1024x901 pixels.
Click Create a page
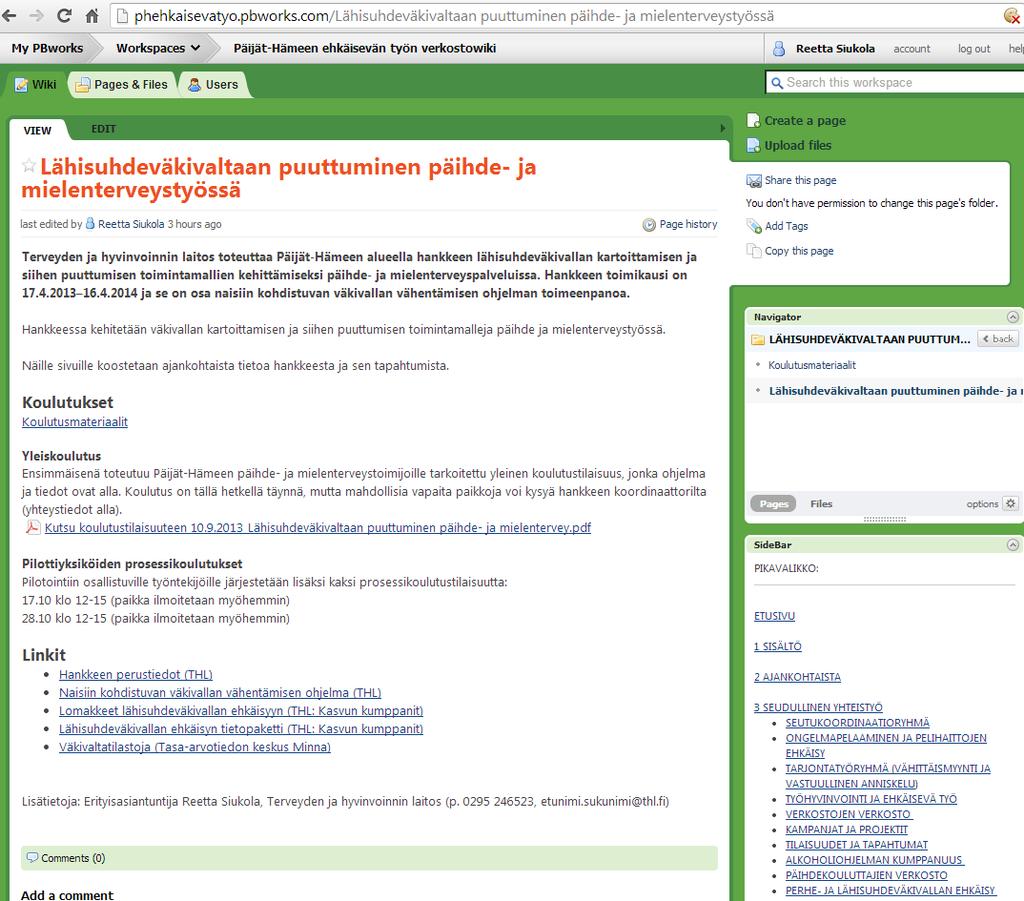(x=805, y=121)
